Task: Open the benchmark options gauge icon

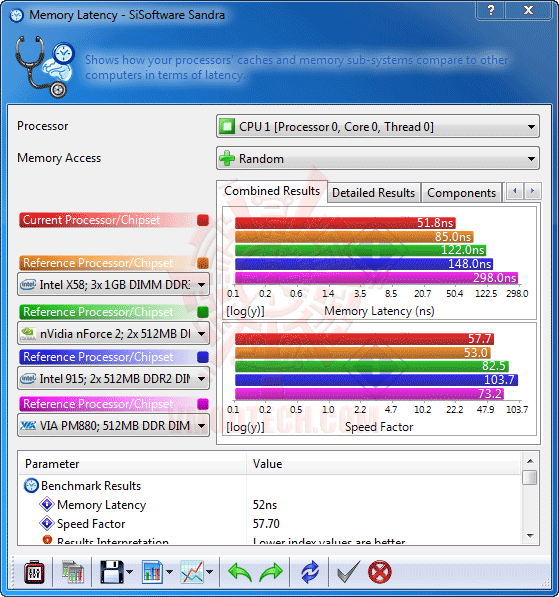Action: pos(34,572)
